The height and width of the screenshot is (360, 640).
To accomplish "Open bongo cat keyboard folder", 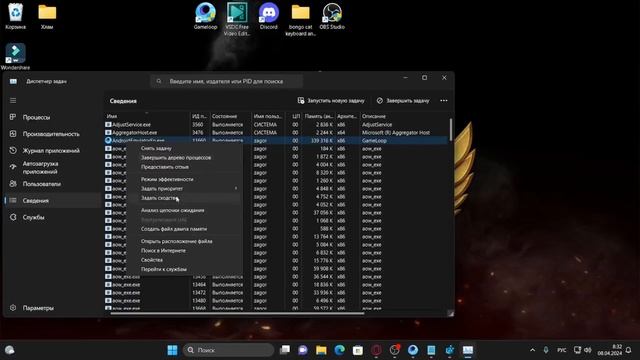I will [300, 19].
